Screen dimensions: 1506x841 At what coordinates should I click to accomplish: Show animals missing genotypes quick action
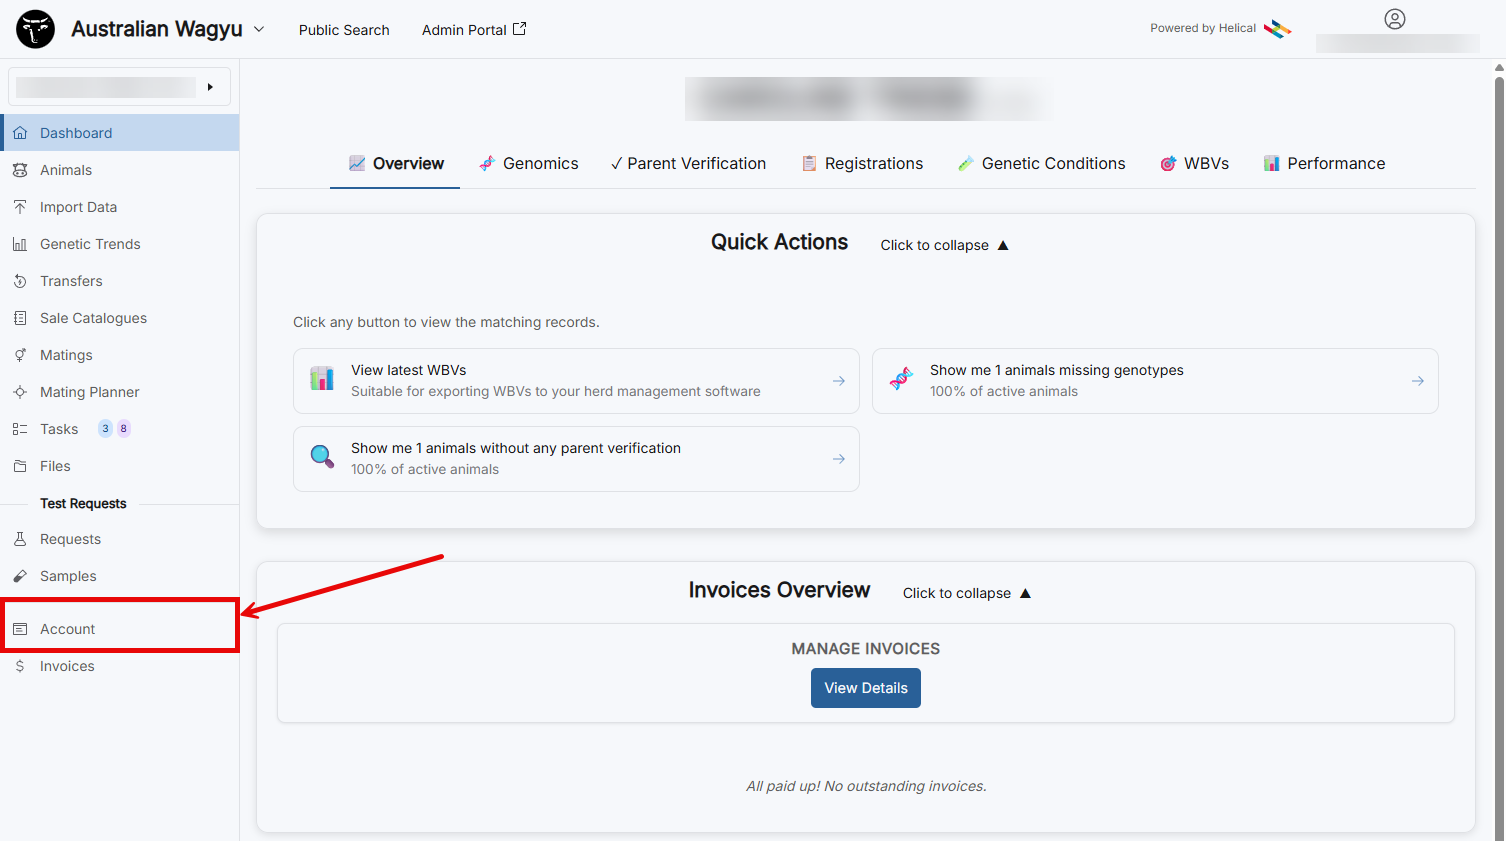pyautogui.click(x=1155, y=381)
